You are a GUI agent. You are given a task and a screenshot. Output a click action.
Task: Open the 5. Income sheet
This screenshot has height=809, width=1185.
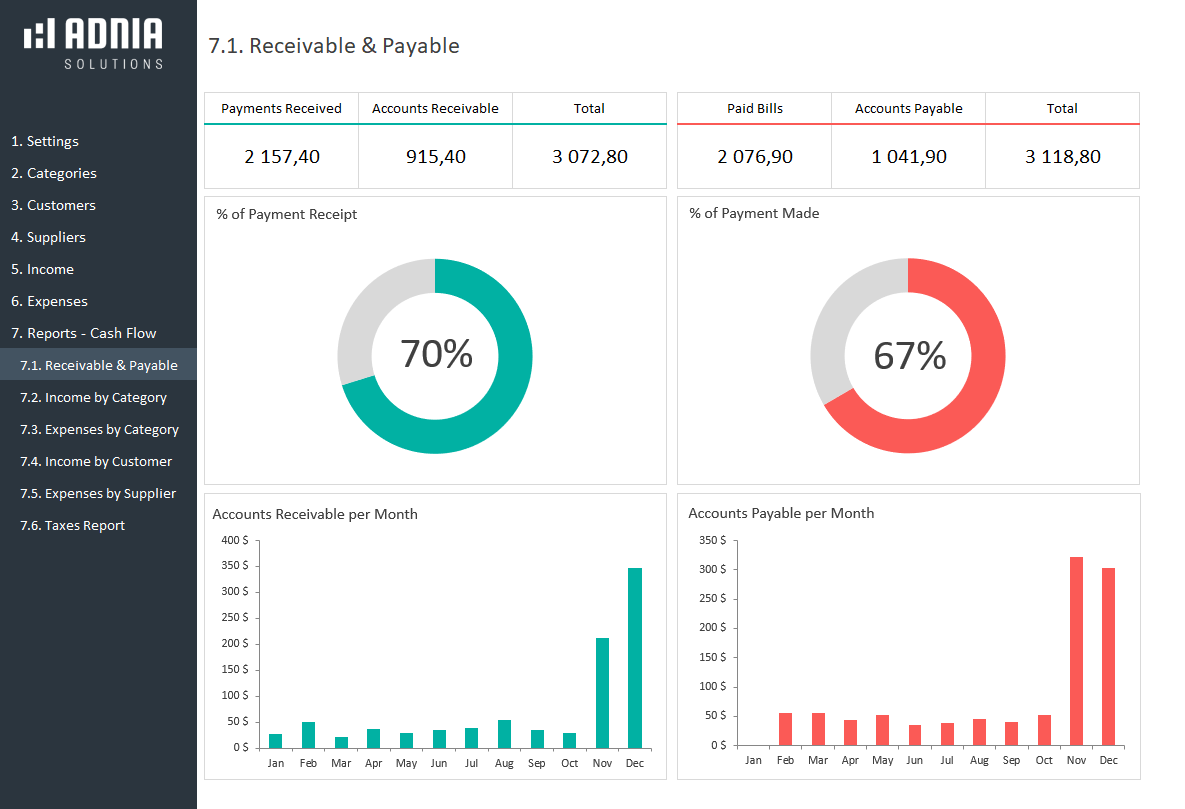click(42, 269)
